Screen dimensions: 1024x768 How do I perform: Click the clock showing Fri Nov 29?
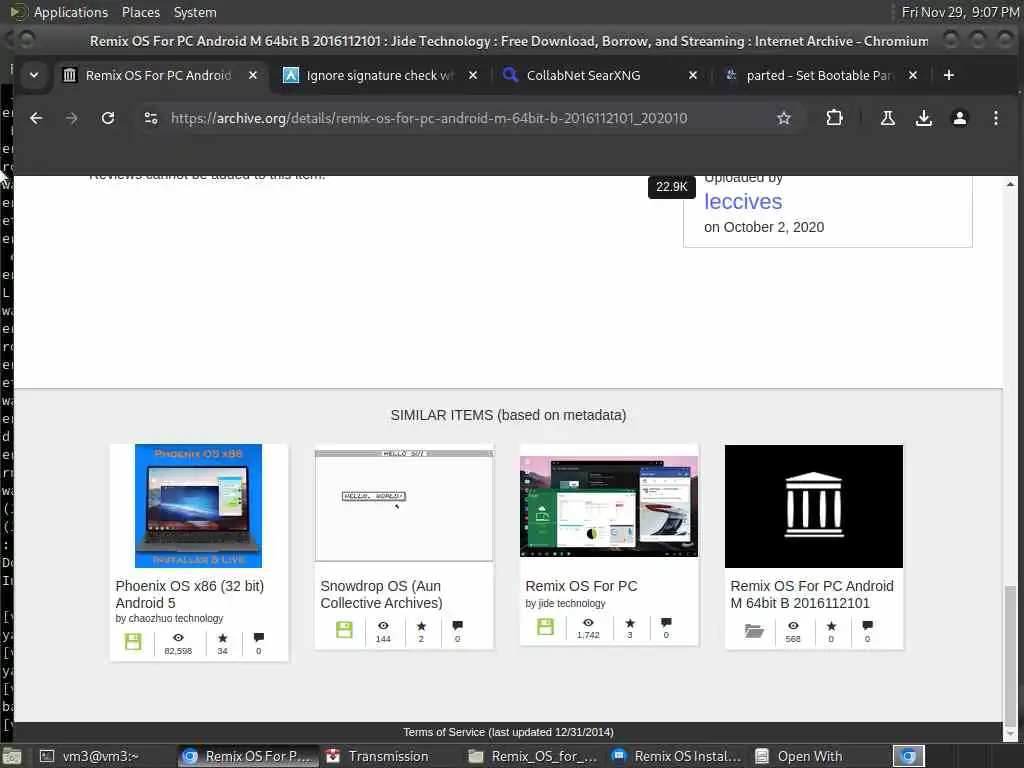pyautogui.click(x=959, y=12)
